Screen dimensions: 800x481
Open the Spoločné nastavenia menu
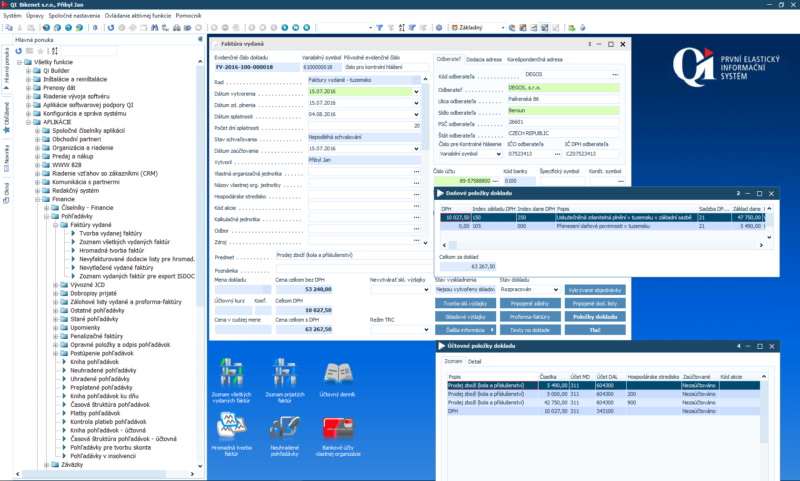point(74,16)
